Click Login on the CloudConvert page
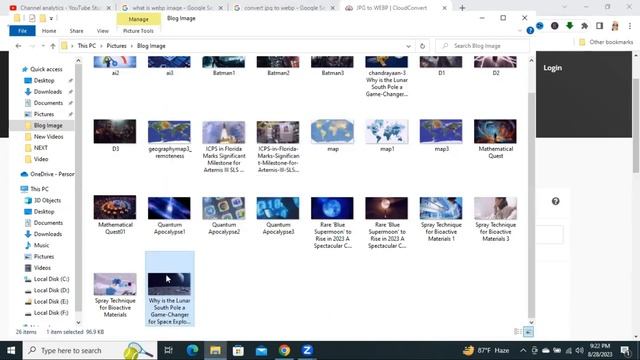Viewport: 640px width, 360px height. point(552,68)
